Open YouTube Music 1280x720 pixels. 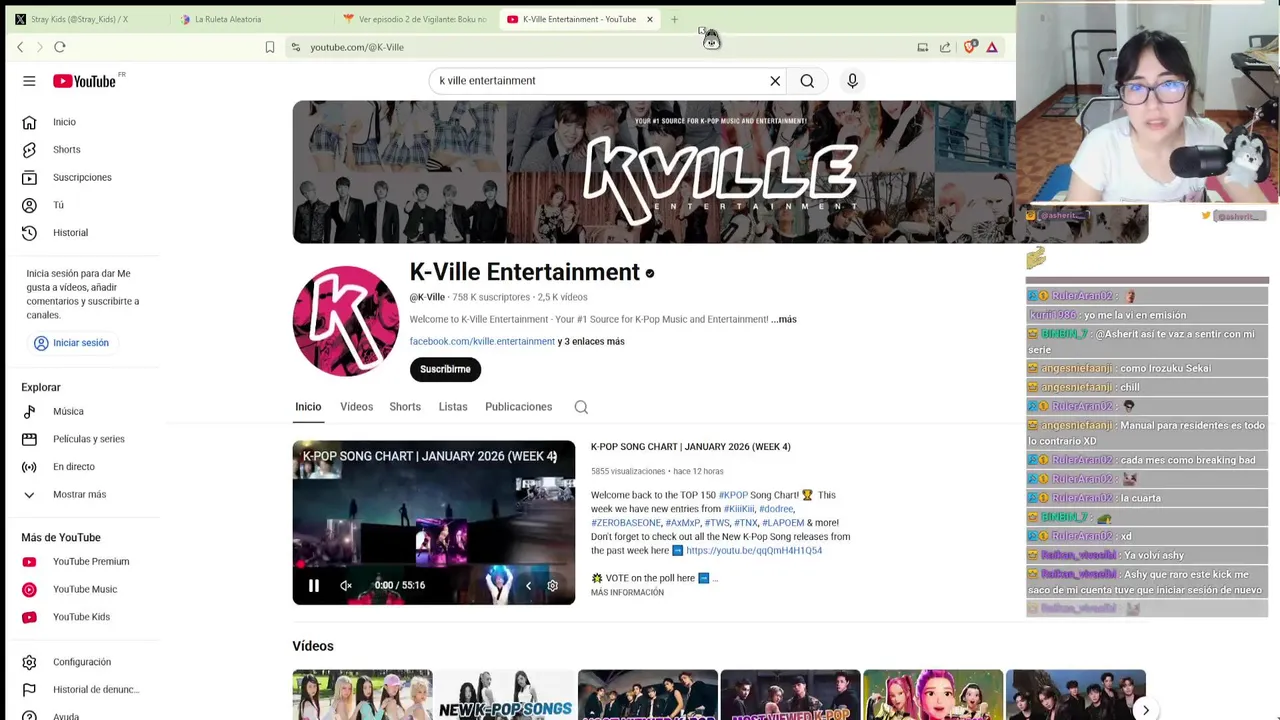click(x=84, y=589)
